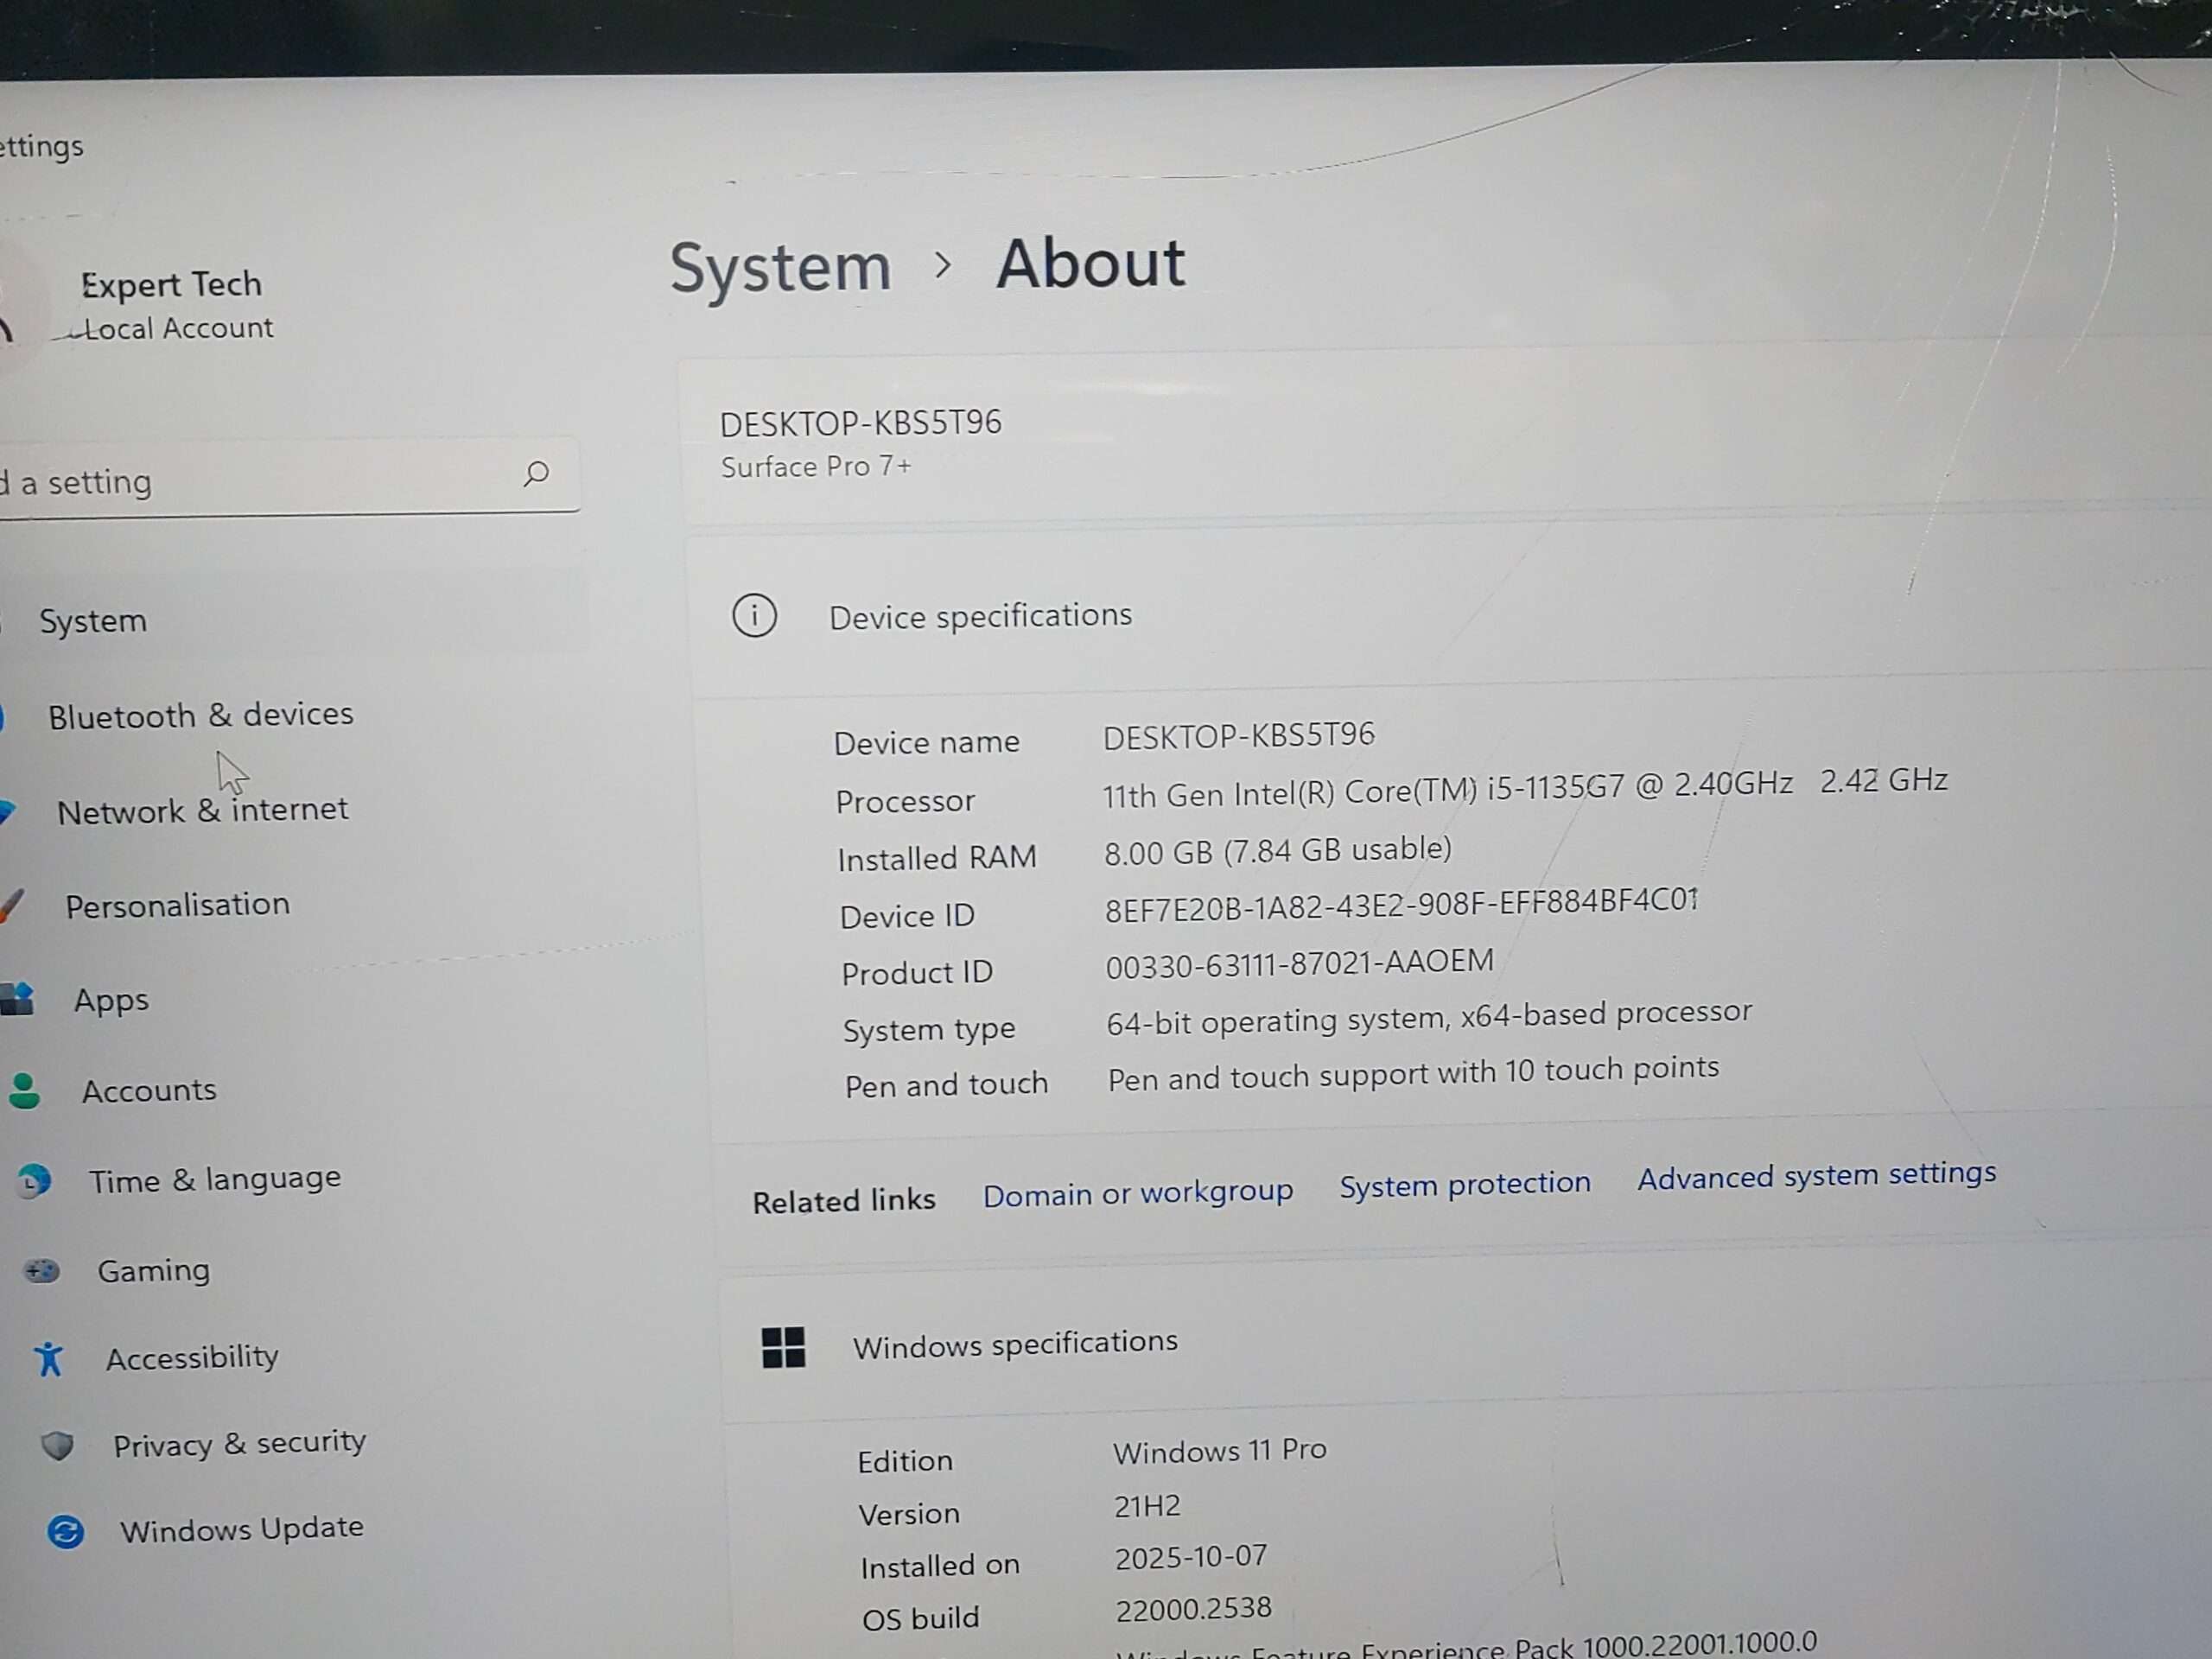Click the search magnifier in the settings search
Image resolution: width=2212 pixels, height=1659 pixels.
[x=537, y=475]
